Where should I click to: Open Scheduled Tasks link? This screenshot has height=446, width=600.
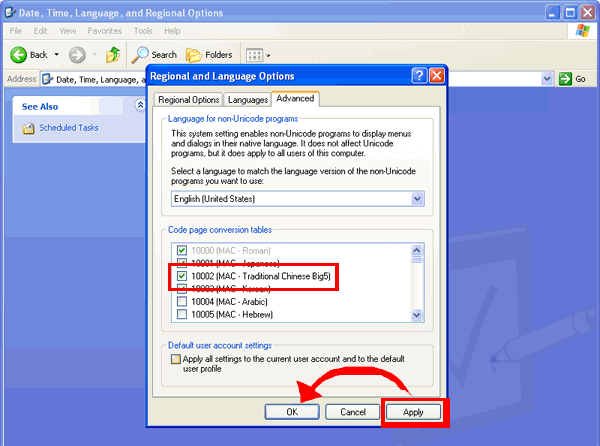pyautogui.click(x=68, y=128)
